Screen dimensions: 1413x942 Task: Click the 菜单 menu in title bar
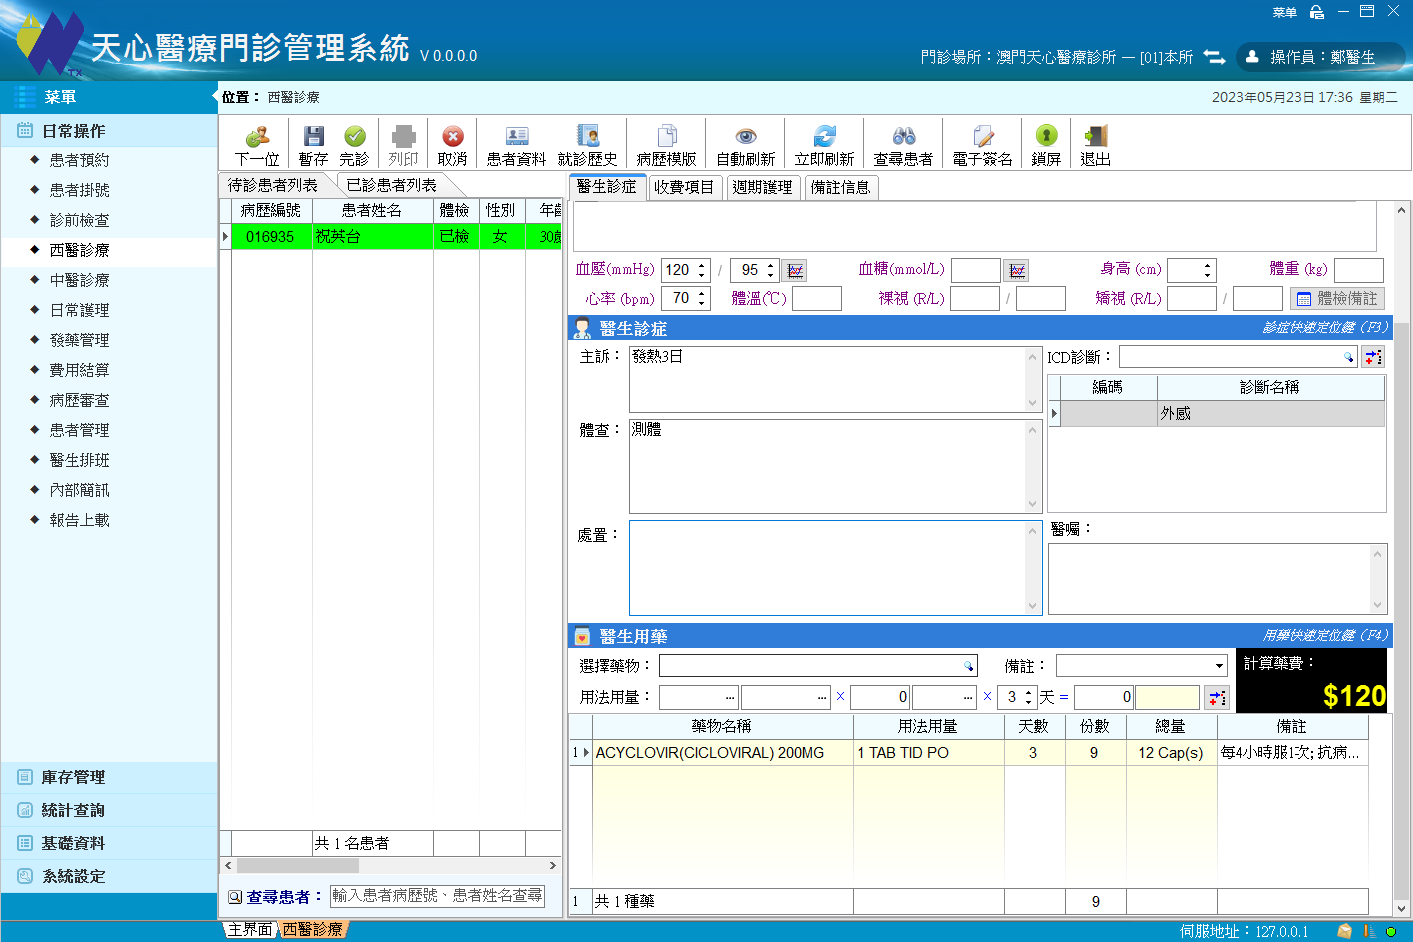(1285, 12)
